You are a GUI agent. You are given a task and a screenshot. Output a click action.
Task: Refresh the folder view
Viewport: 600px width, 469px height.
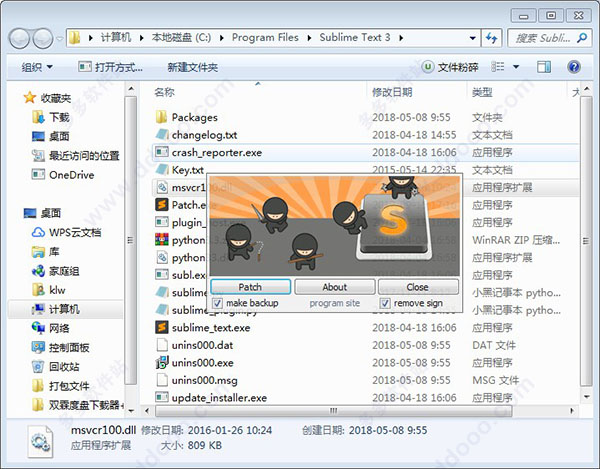click(492, 38)
